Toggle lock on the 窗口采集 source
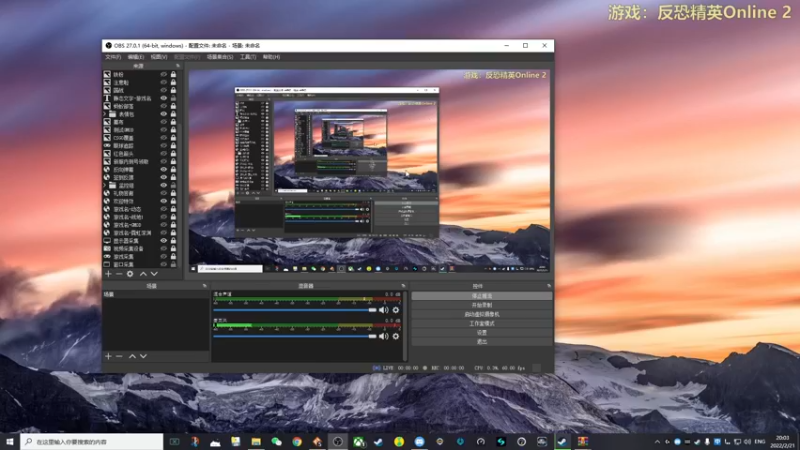Screen dimensions: 800x450 point(173,264)
